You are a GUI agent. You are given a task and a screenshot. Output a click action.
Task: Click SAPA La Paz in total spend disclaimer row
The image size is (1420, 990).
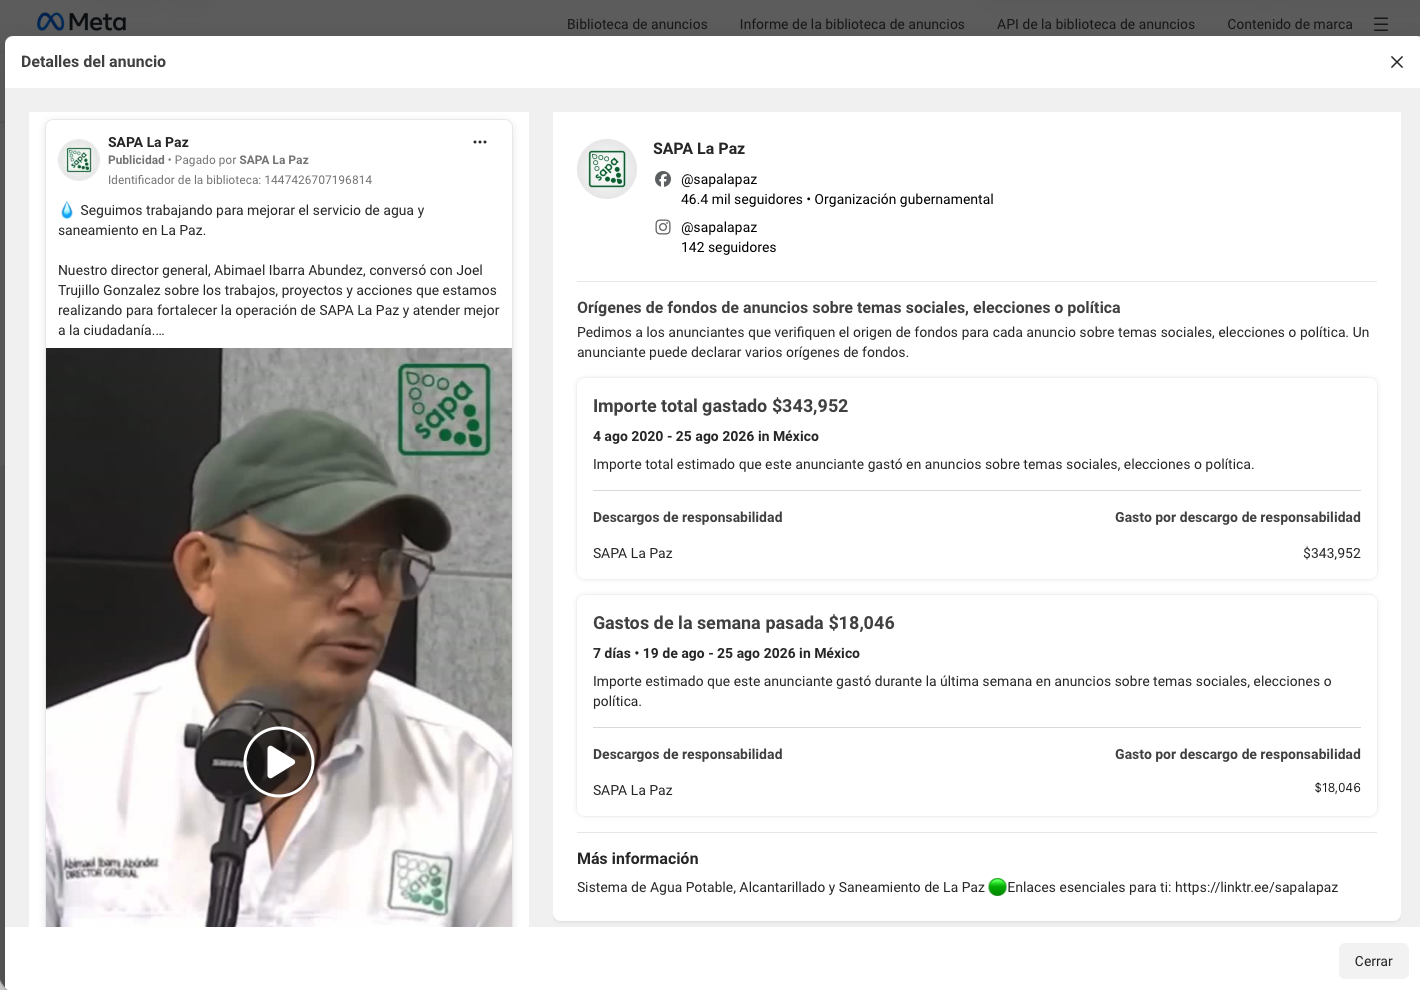click(x=633, y=553)
